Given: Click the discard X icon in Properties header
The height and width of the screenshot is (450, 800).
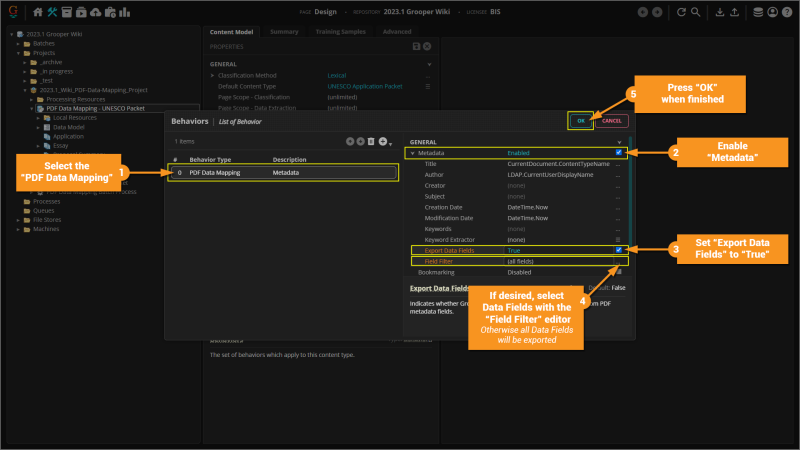Looking at the screenshot, I should 427,46.
